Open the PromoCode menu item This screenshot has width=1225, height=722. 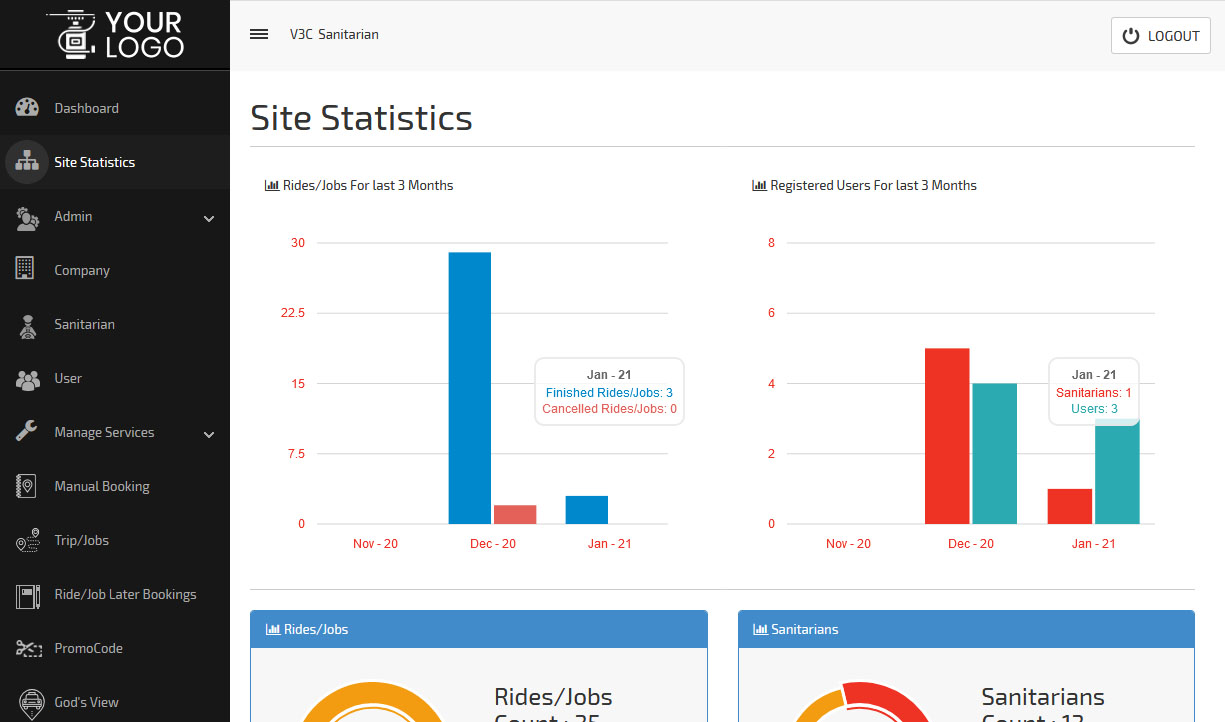point(115,648)
